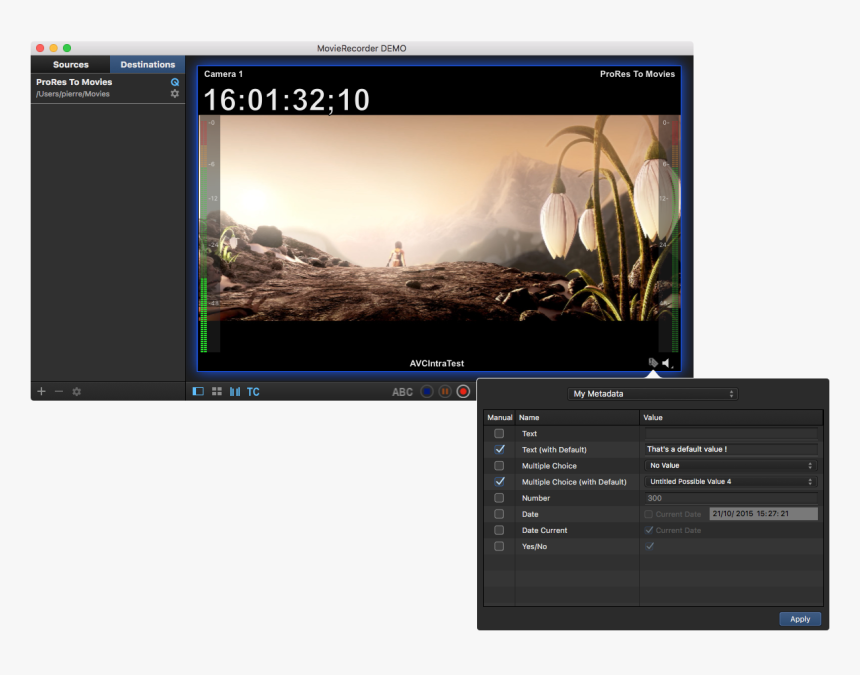860x675 pixels.
Task: Click the speaker icon below the video preview
Action: 665,363
